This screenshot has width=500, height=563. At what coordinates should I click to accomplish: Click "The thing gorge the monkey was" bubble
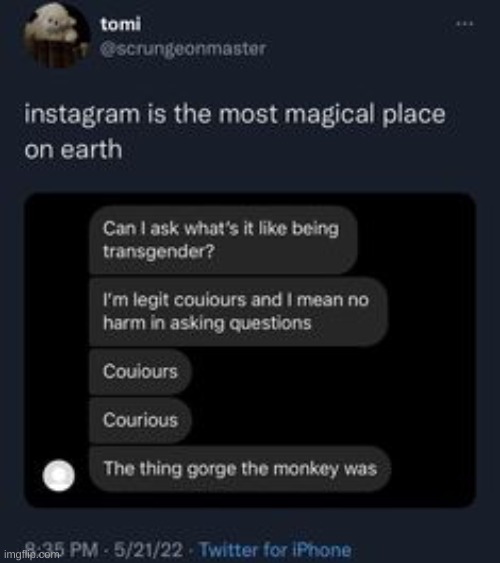coord(240,469)
